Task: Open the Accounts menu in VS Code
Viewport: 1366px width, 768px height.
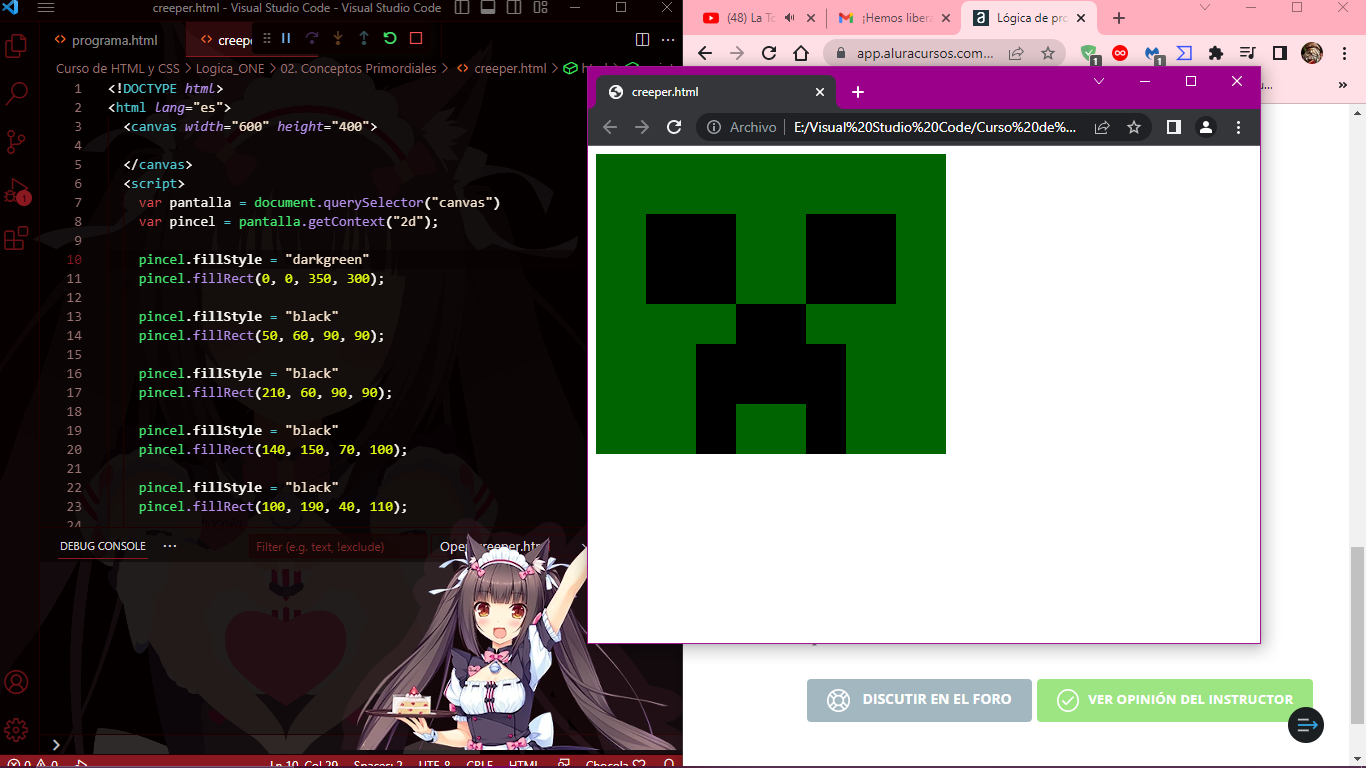Action: click(17, 682)
